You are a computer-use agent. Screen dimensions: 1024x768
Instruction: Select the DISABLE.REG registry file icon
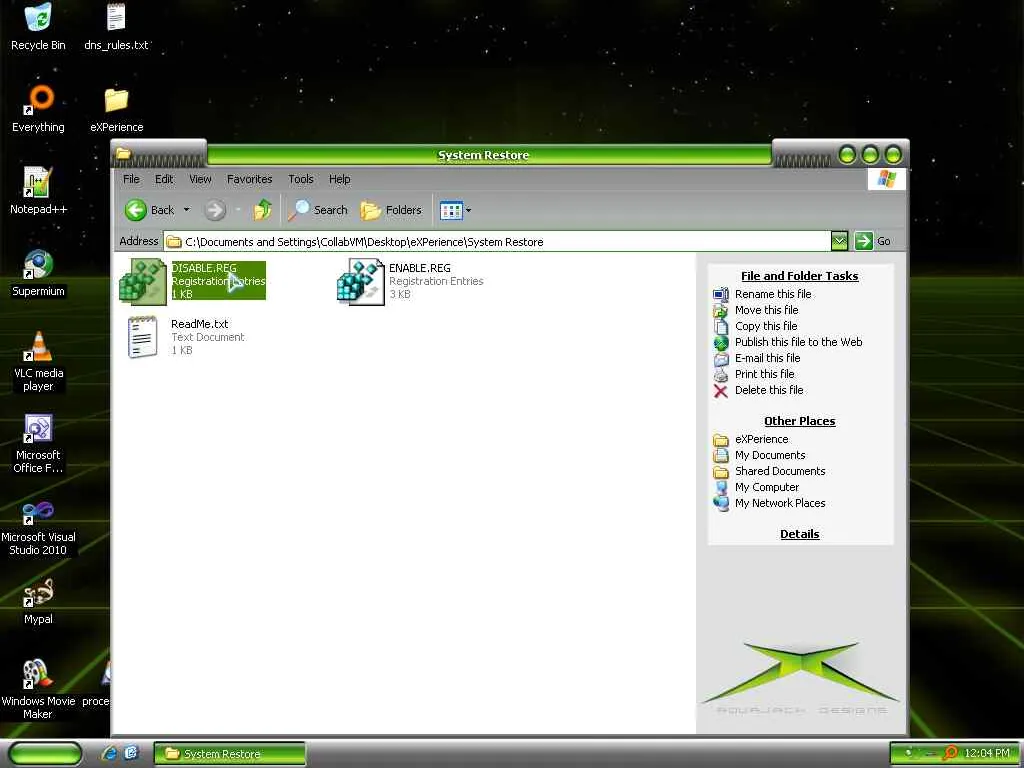click(143, 281)
